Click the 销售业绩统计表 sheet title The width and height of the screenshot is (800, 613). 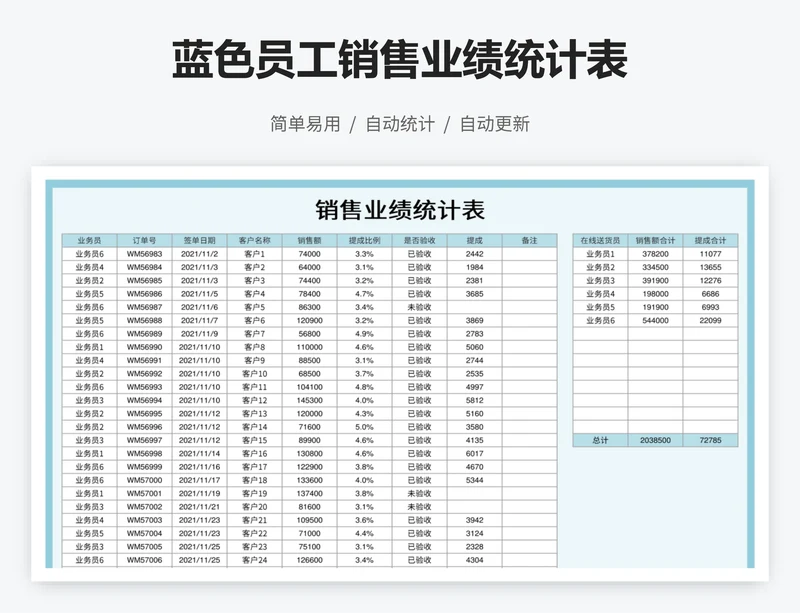pos(400,210)
